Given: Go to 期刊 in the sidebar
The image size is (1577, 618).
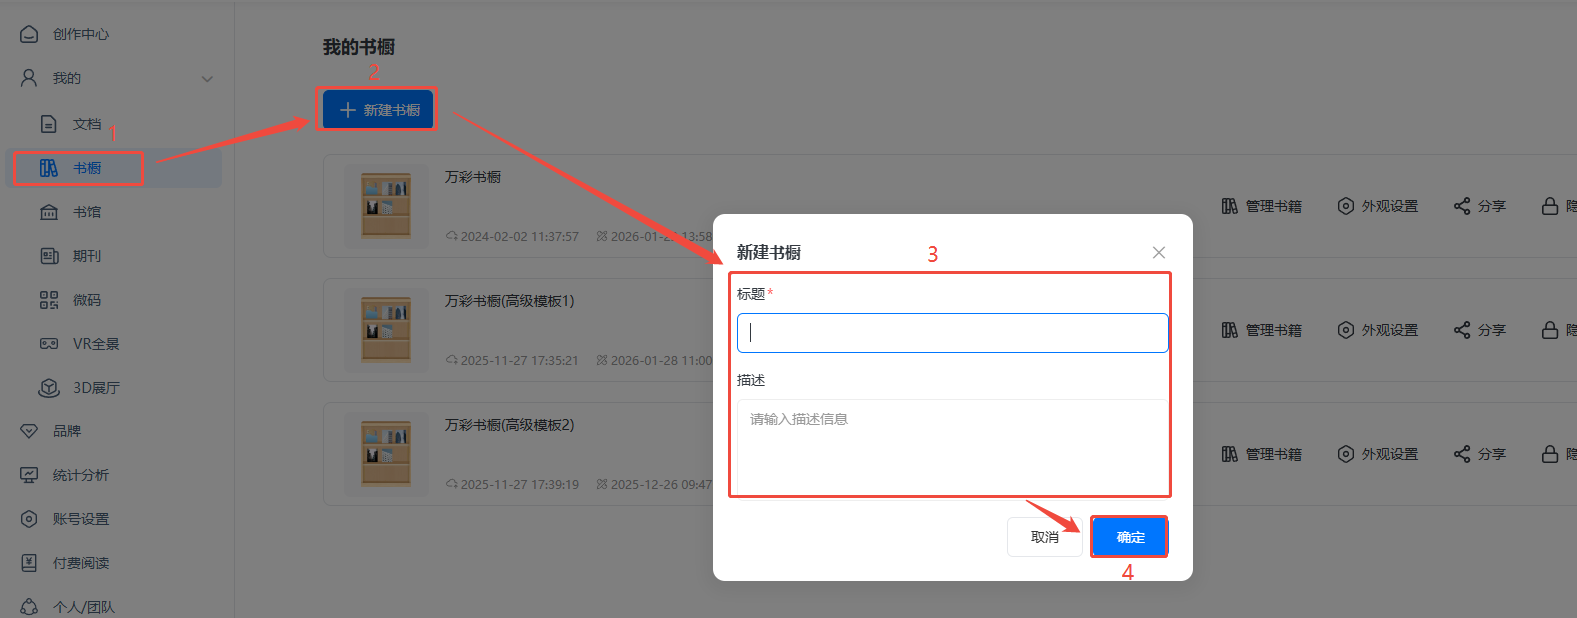Looking at the screenshot, I should click(86, 256).
